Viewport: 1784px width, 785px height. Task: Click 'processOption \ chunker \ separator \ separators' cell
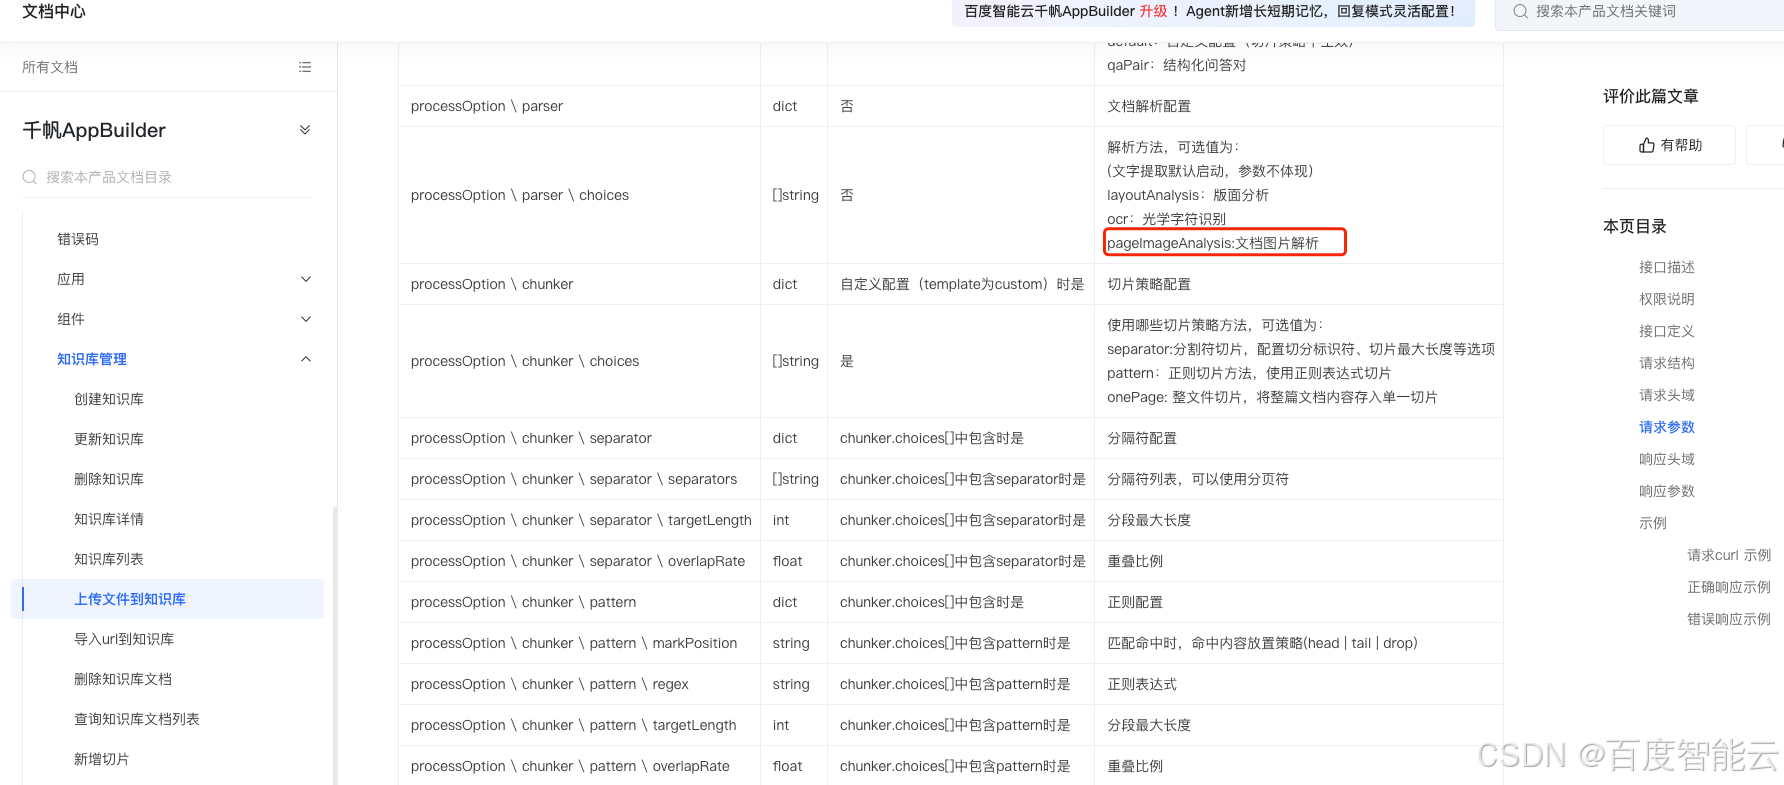[579, 479]
